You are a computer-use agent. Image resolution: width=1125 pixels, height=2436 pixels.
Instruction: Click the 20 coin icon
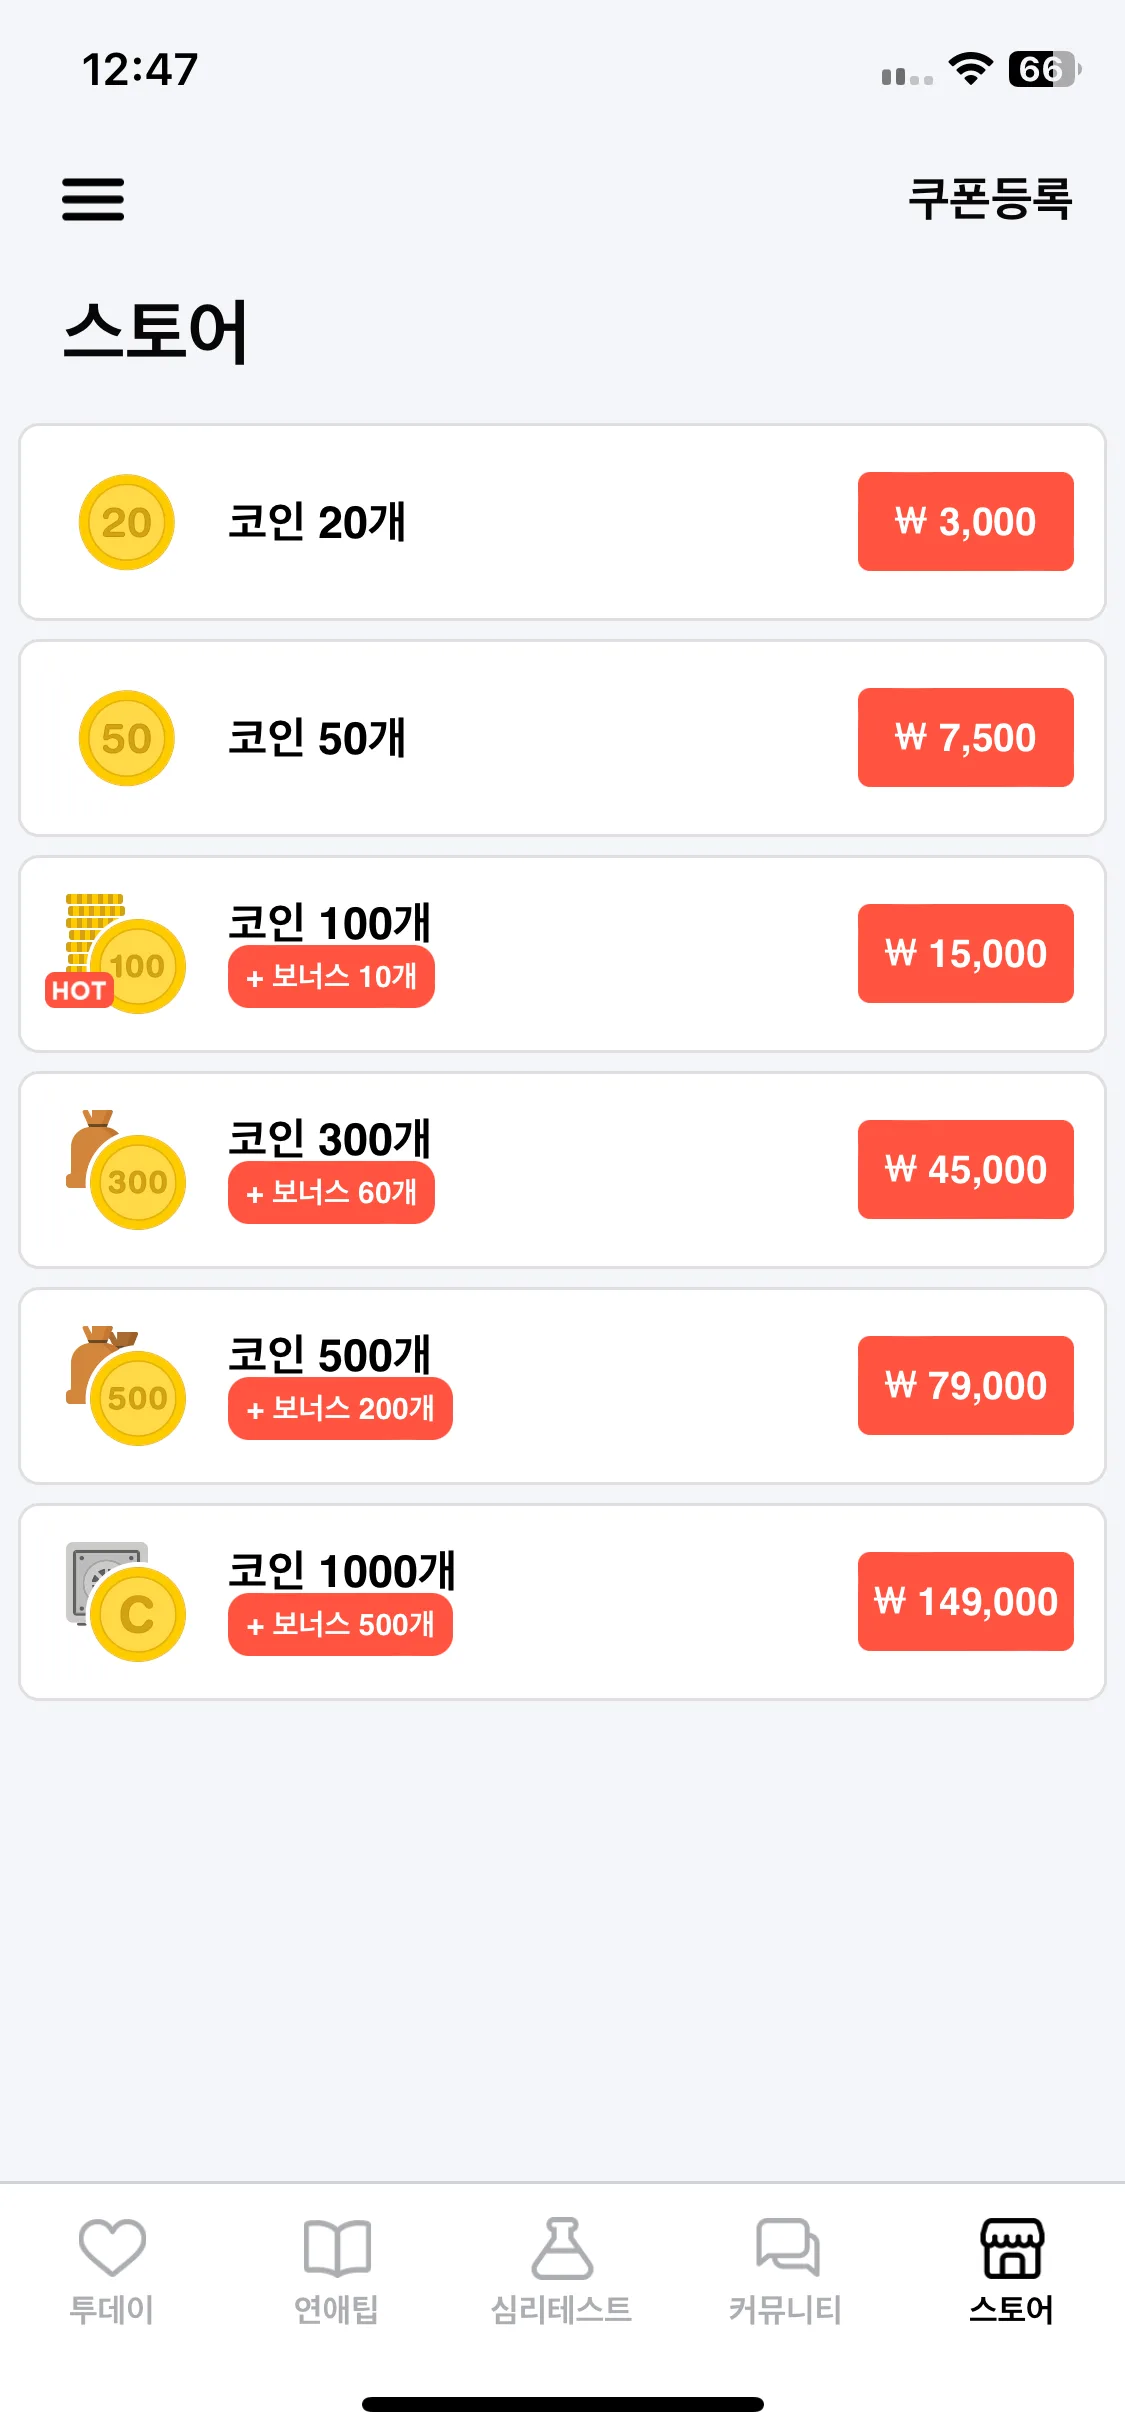[127, 522]
